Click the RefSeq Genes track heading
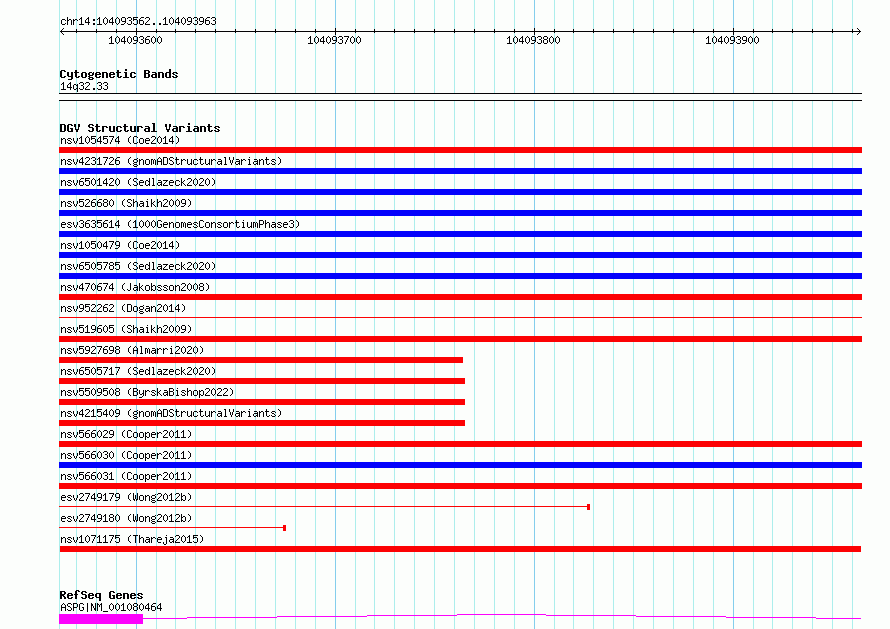The width and height of the screenshot is (890, 629). [x=101, y=595]
